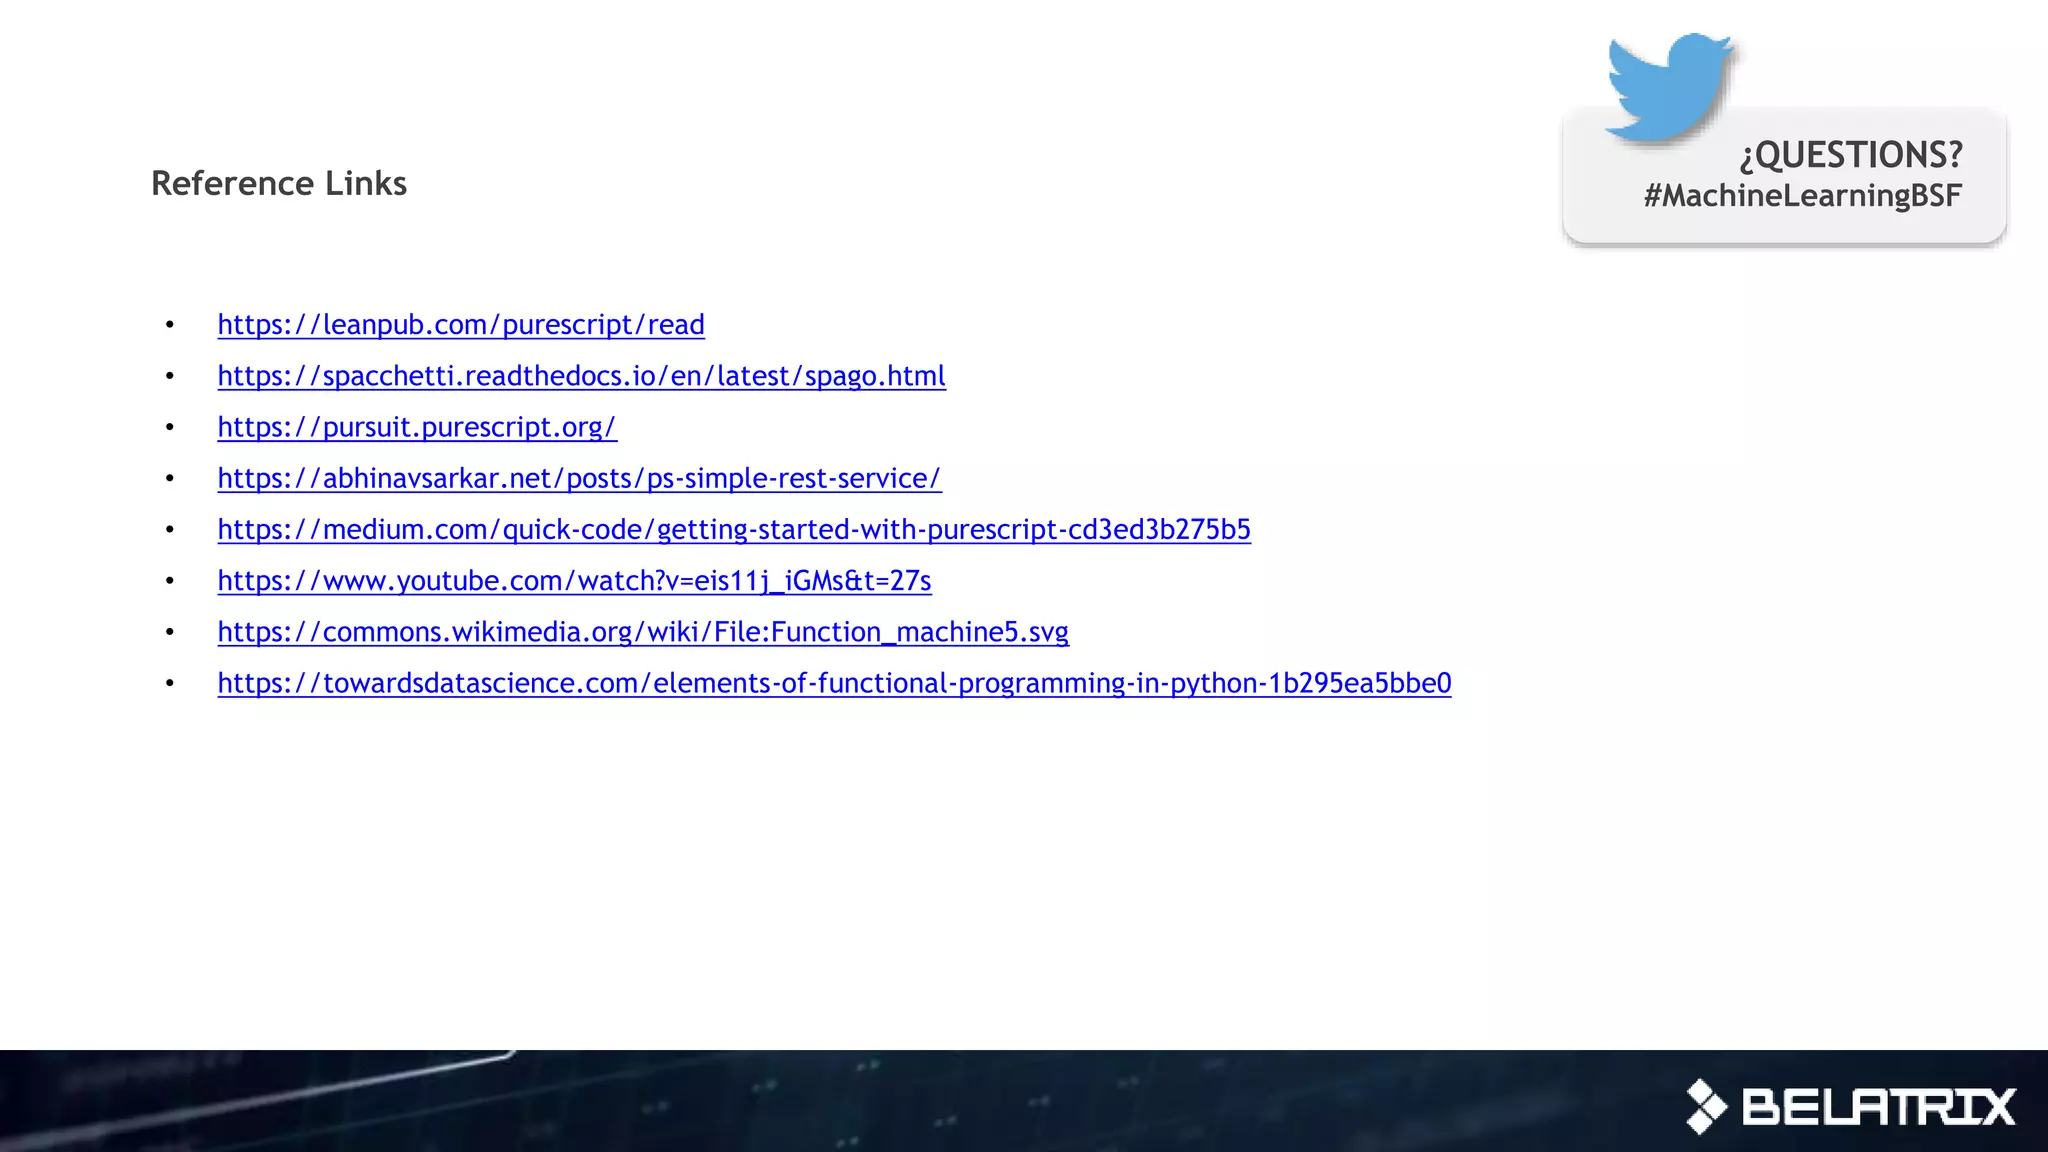This screenshot has width=2048, height=1152.
Task: Click the bullet before YouTube link
Action: (170, 581)
